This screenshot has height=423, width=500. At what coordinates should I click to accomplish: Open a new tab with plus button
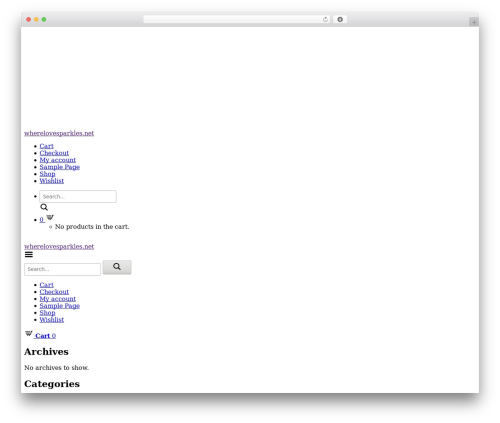pos(474,22)
